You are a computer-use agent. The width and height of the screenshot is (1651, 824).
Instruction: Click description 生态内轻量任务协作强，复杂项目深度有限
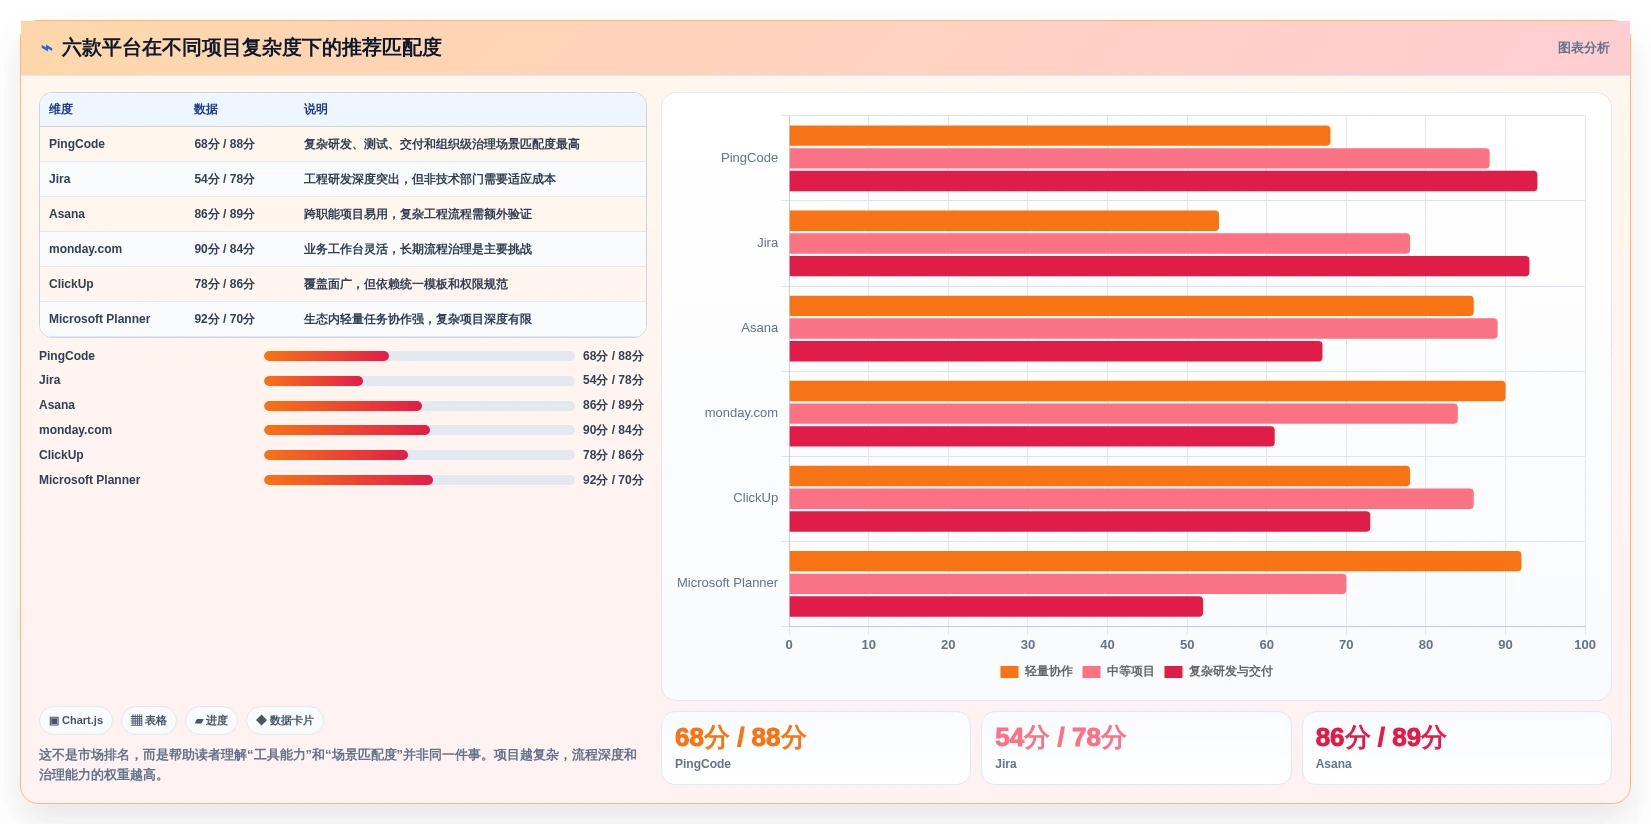point(418,319)
